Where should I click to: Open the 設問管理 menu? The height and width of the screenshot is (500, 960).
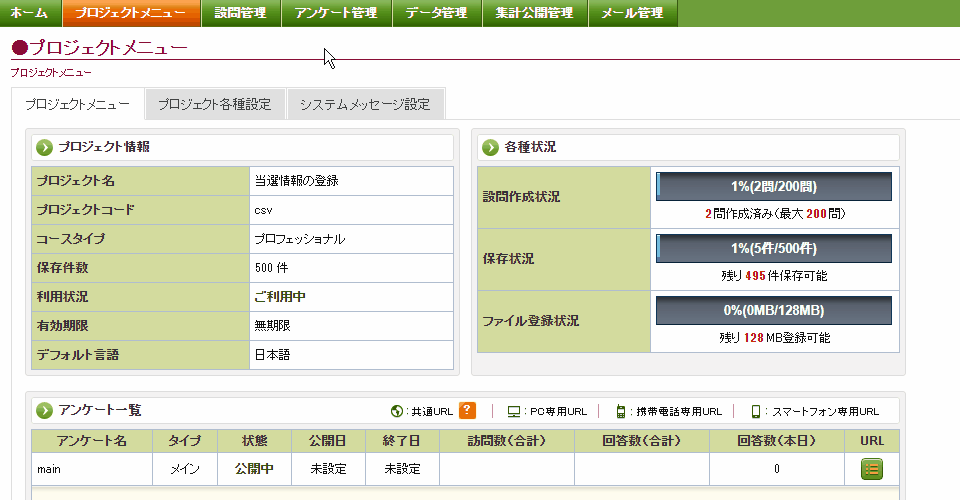[240, 13]
